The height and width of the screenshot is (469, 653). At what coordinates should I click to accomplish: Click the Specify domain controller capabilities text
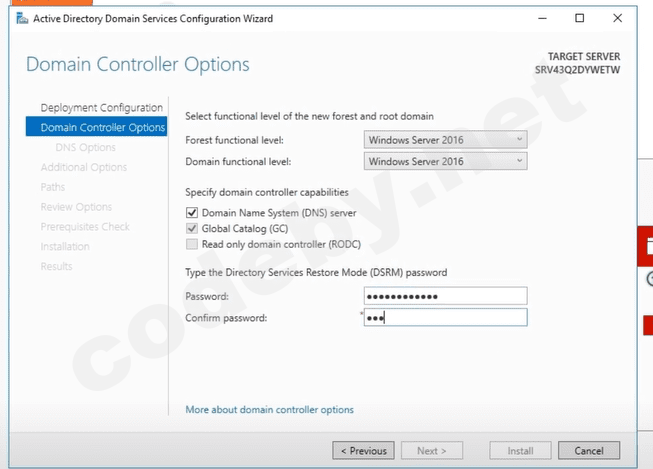click(x=267, y=192)
